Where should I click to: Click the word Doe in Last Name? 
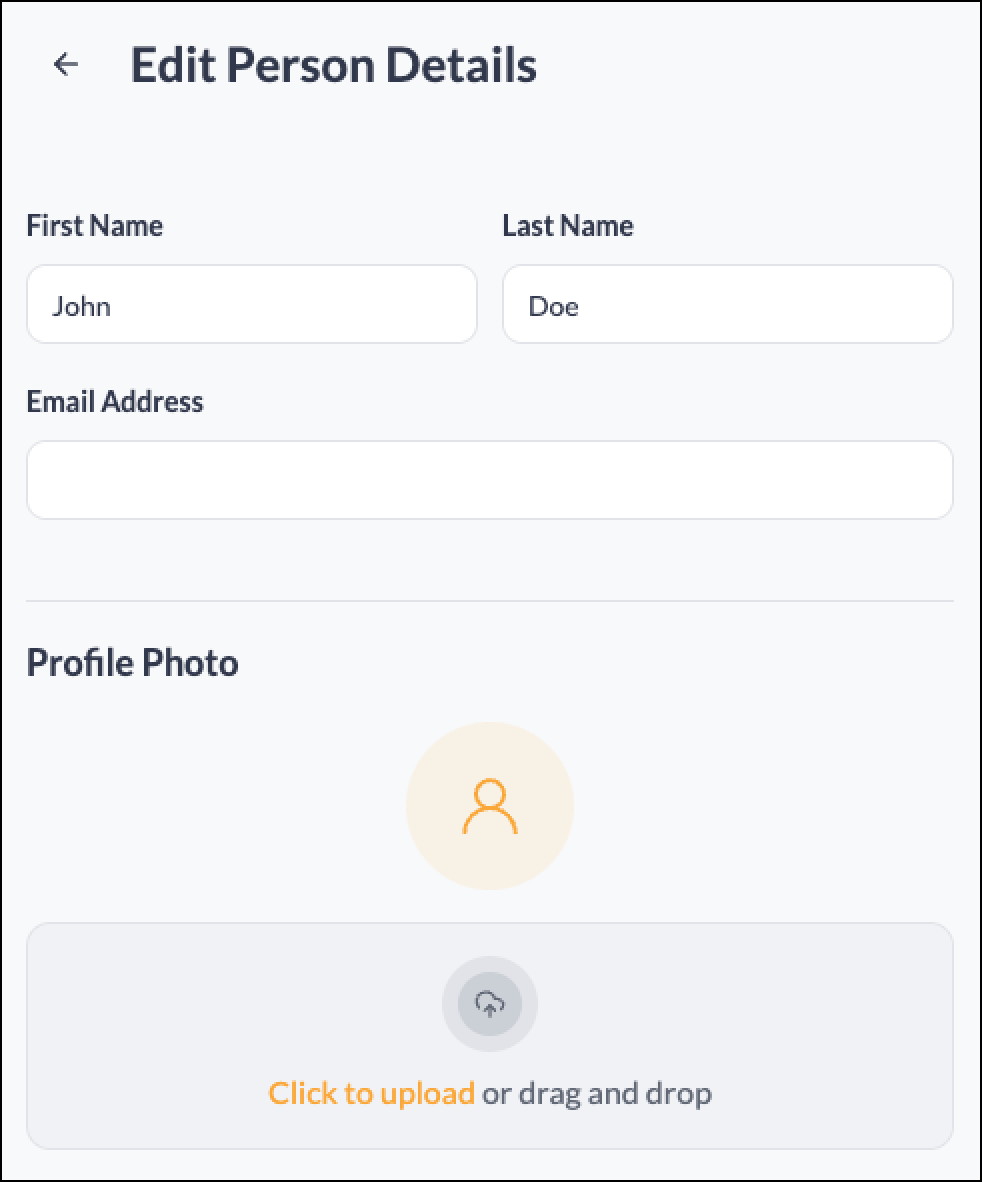pos(554,307)
